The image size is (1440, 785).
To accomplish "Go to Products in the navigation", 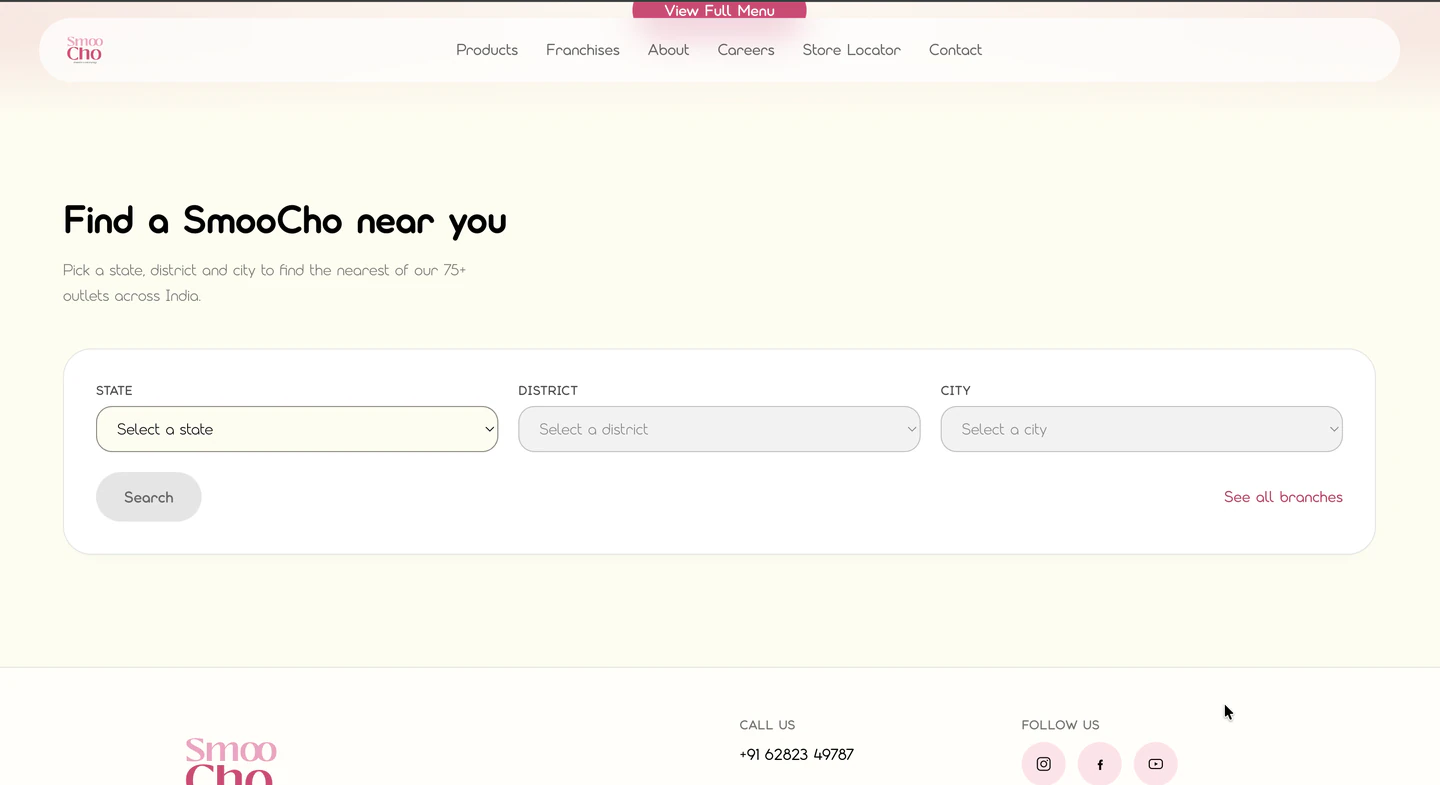I will [487, 50].
